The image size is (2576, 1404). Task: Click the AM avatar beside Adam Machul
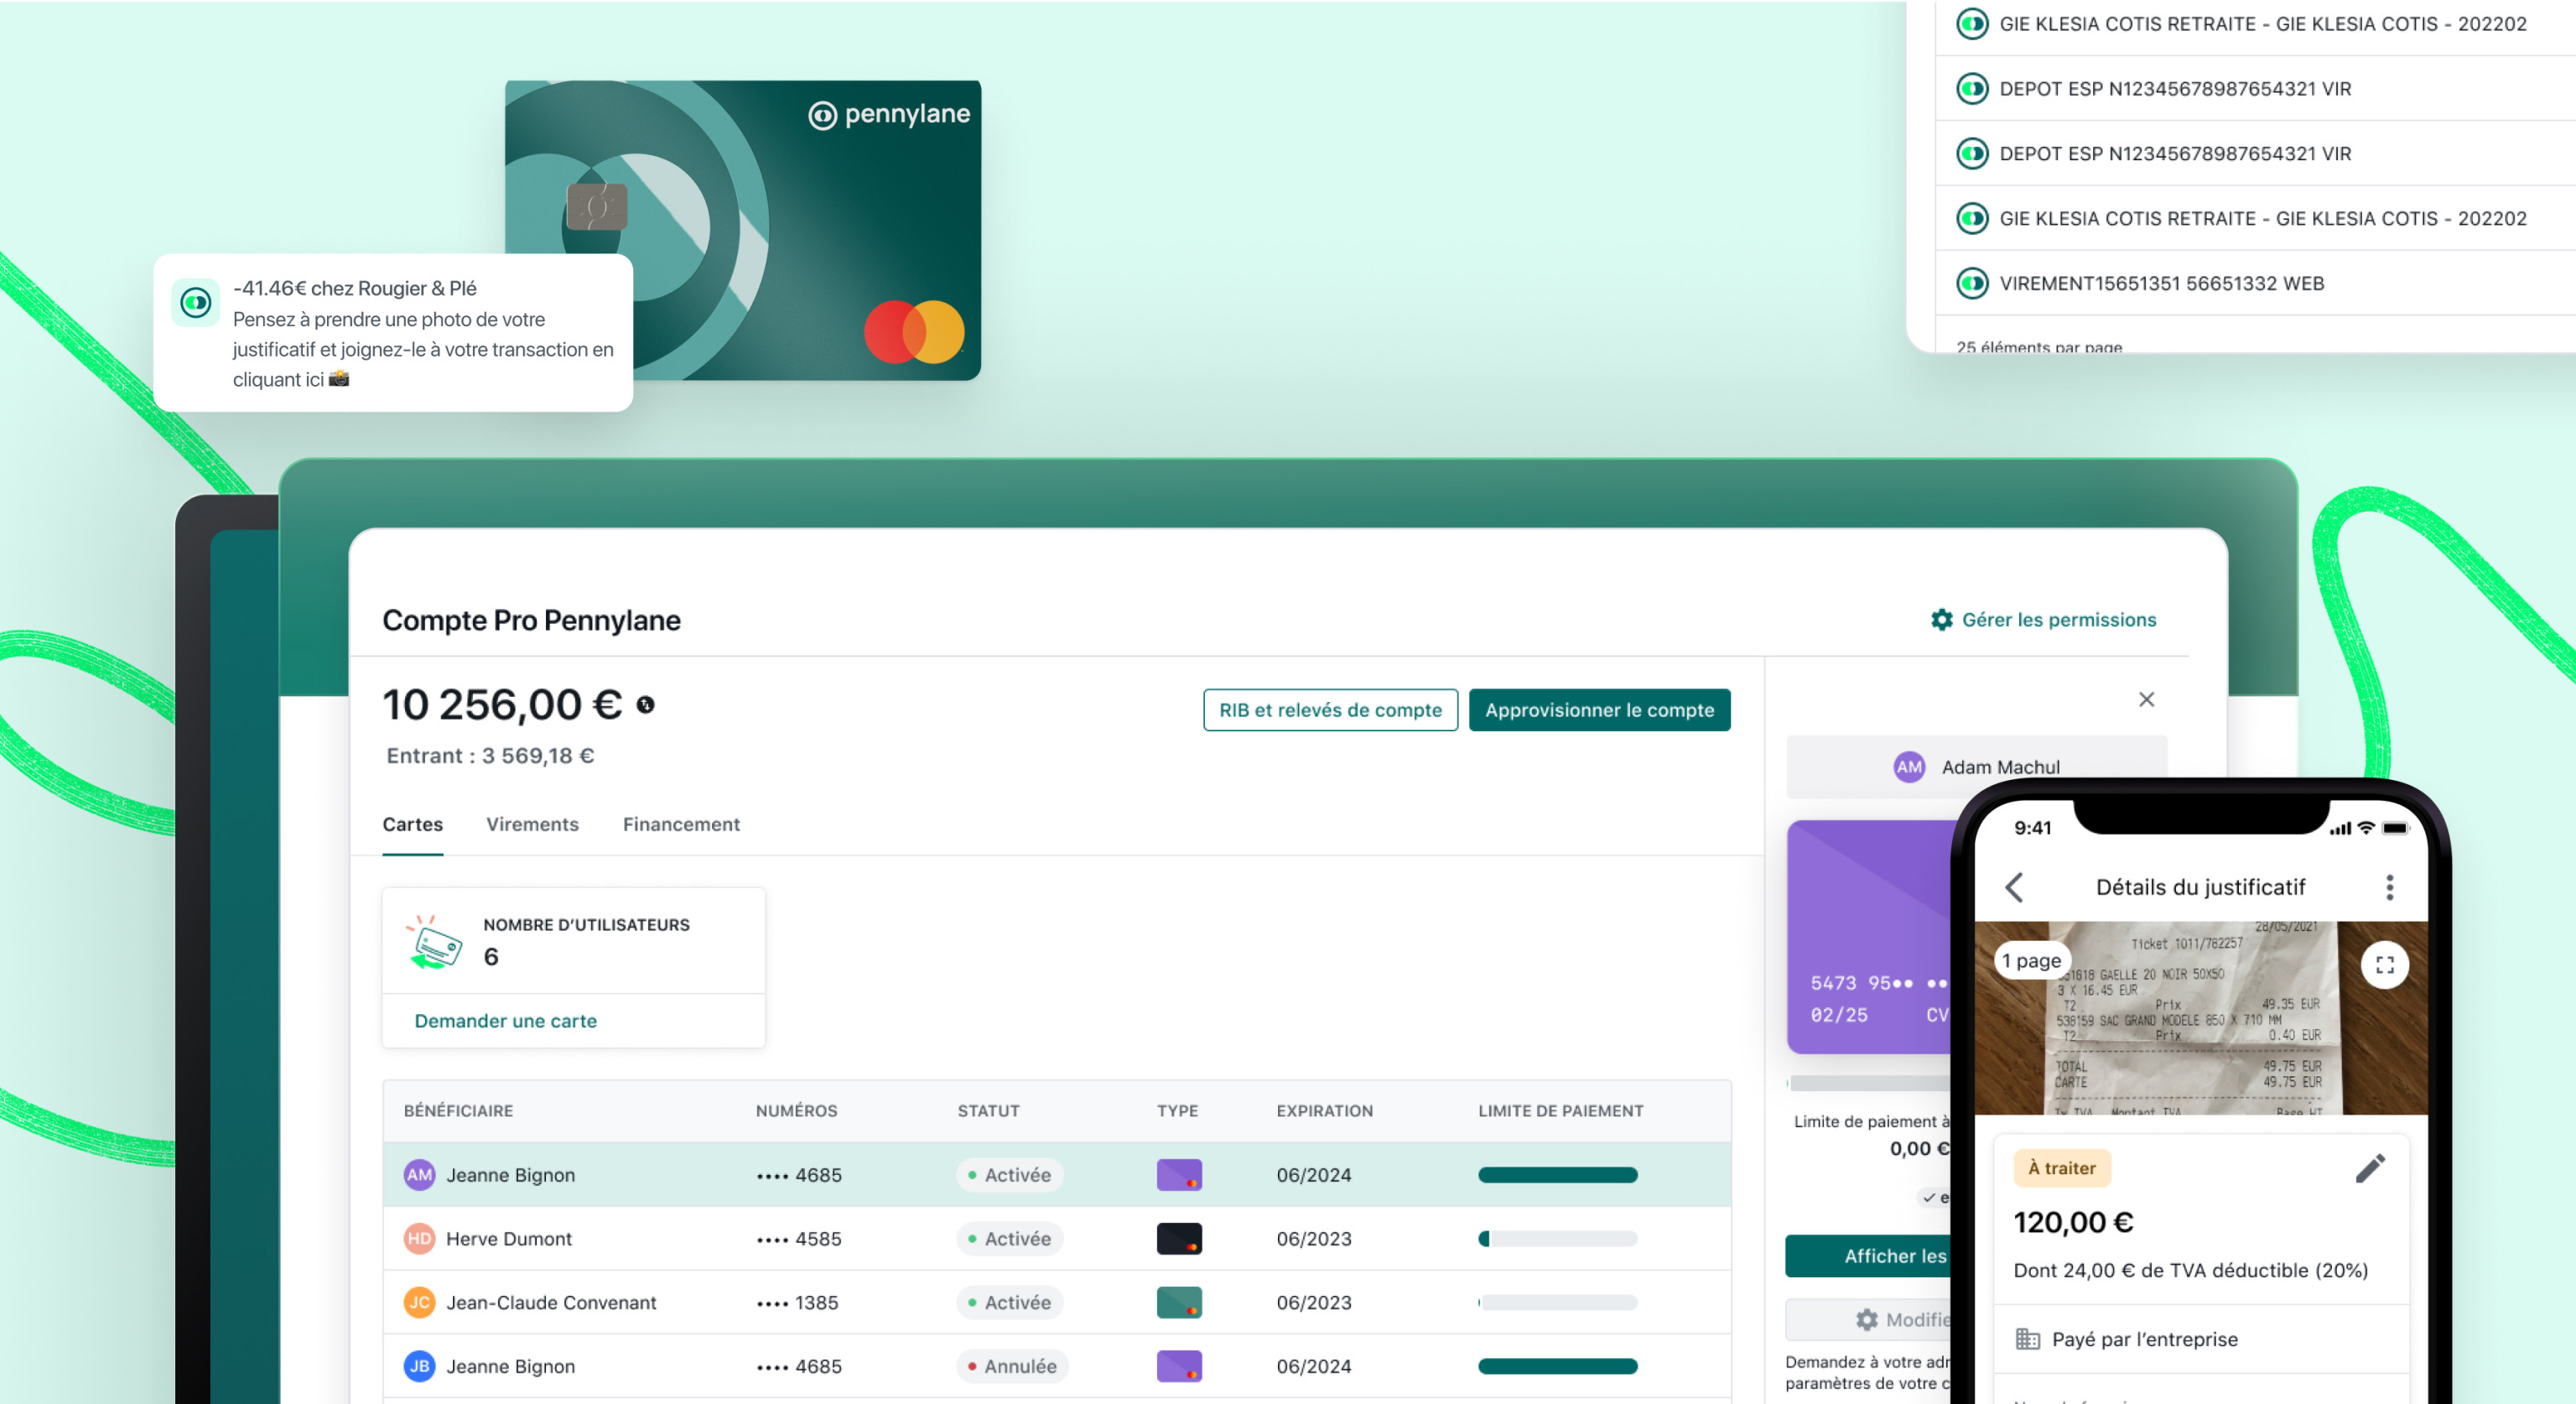coord(1909,767)
